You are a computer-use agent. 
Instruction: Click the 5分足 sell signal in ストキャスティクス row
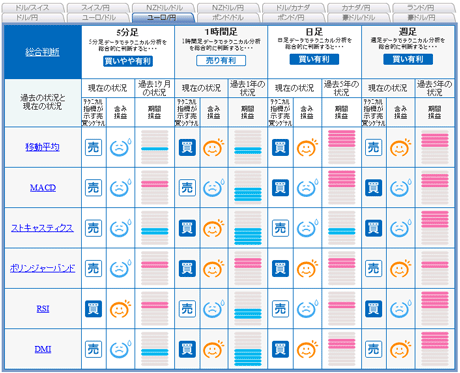93,228
